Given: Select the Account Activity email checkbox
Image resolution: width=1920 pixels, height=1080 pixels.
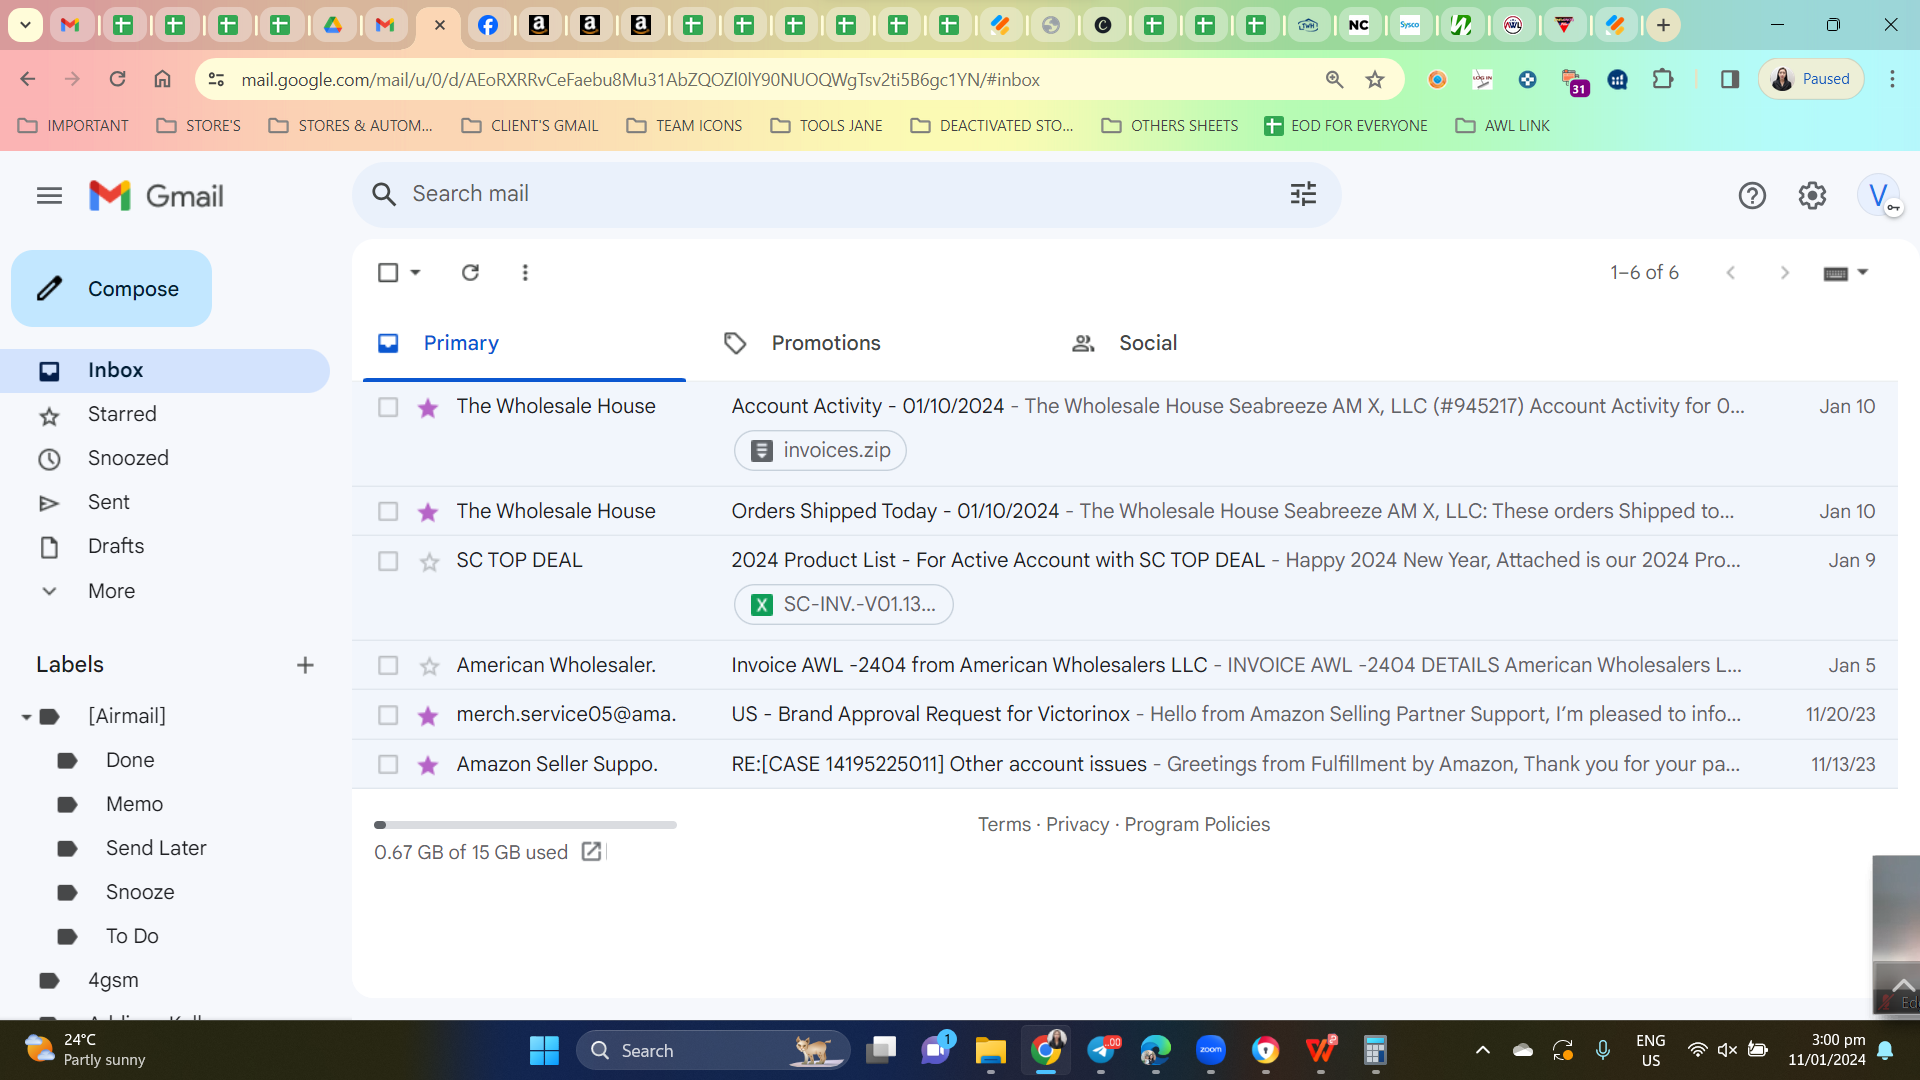Looking at the screenshot, I should point(388,407).
